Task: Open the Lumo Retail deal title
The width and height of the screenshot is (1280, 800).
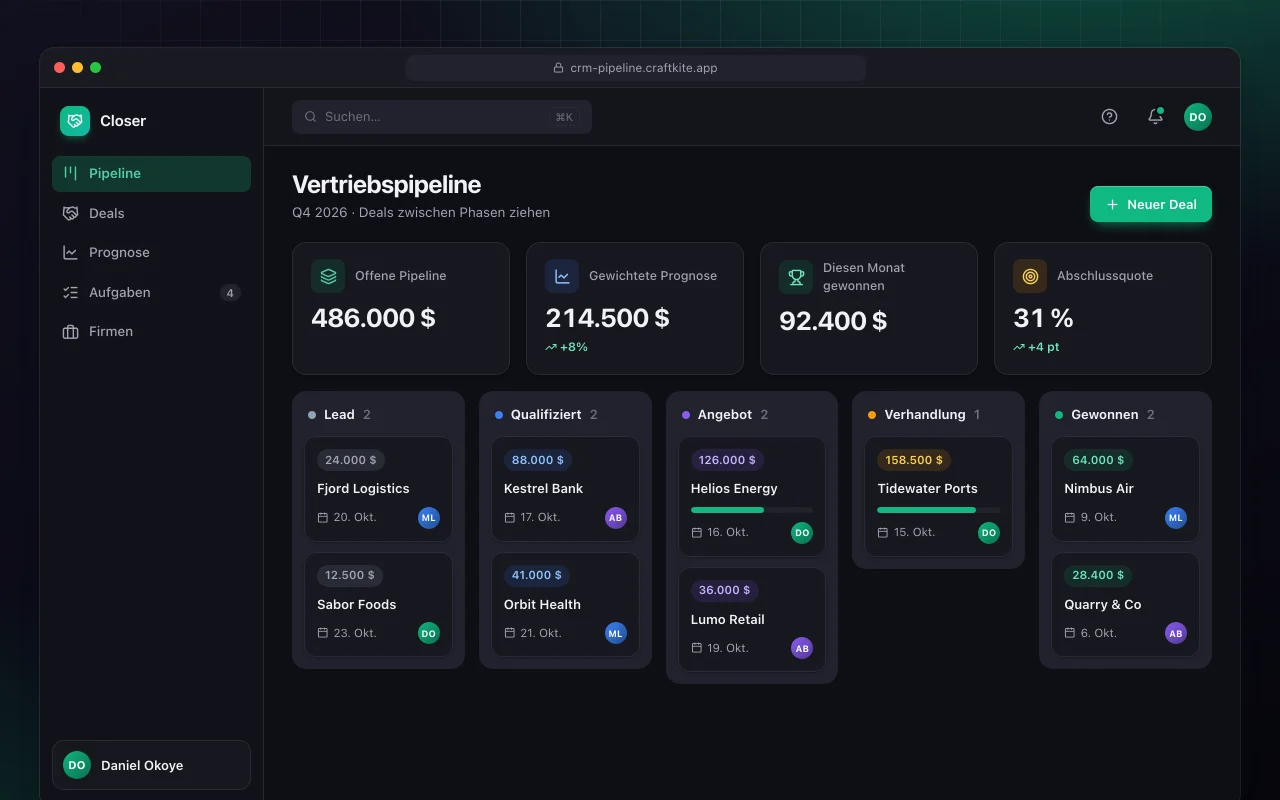Action: (x=728, y=620)
